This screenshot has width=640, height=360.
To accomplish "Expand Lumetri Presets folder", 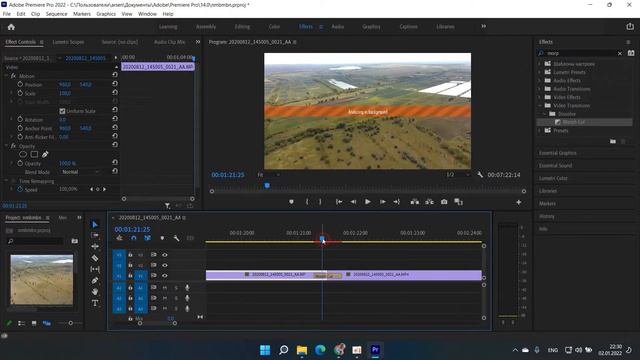I will (540, 72).
